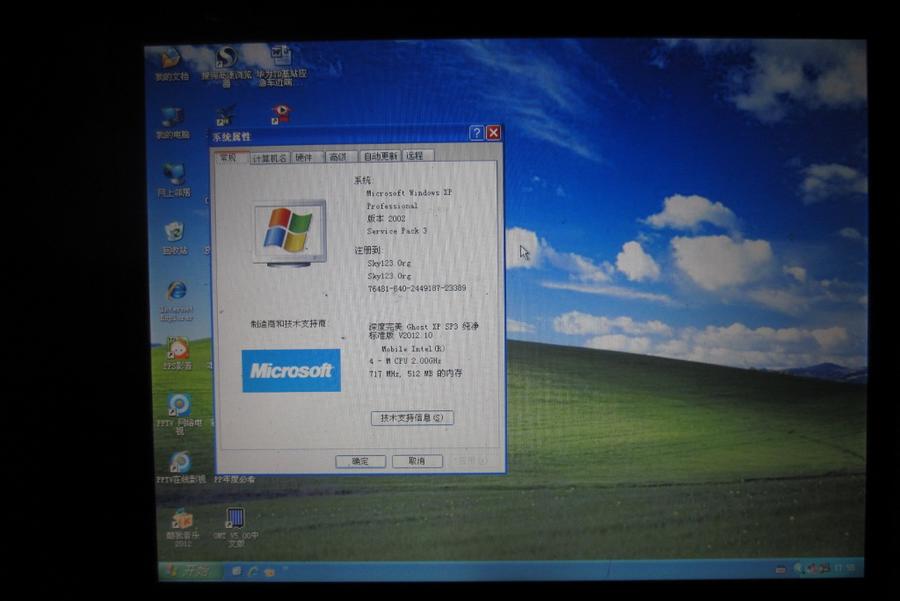Click the '717 MHz, 512 MB' memory text
900x601 pixels.
pyautogui.click(x=416, y=374)
